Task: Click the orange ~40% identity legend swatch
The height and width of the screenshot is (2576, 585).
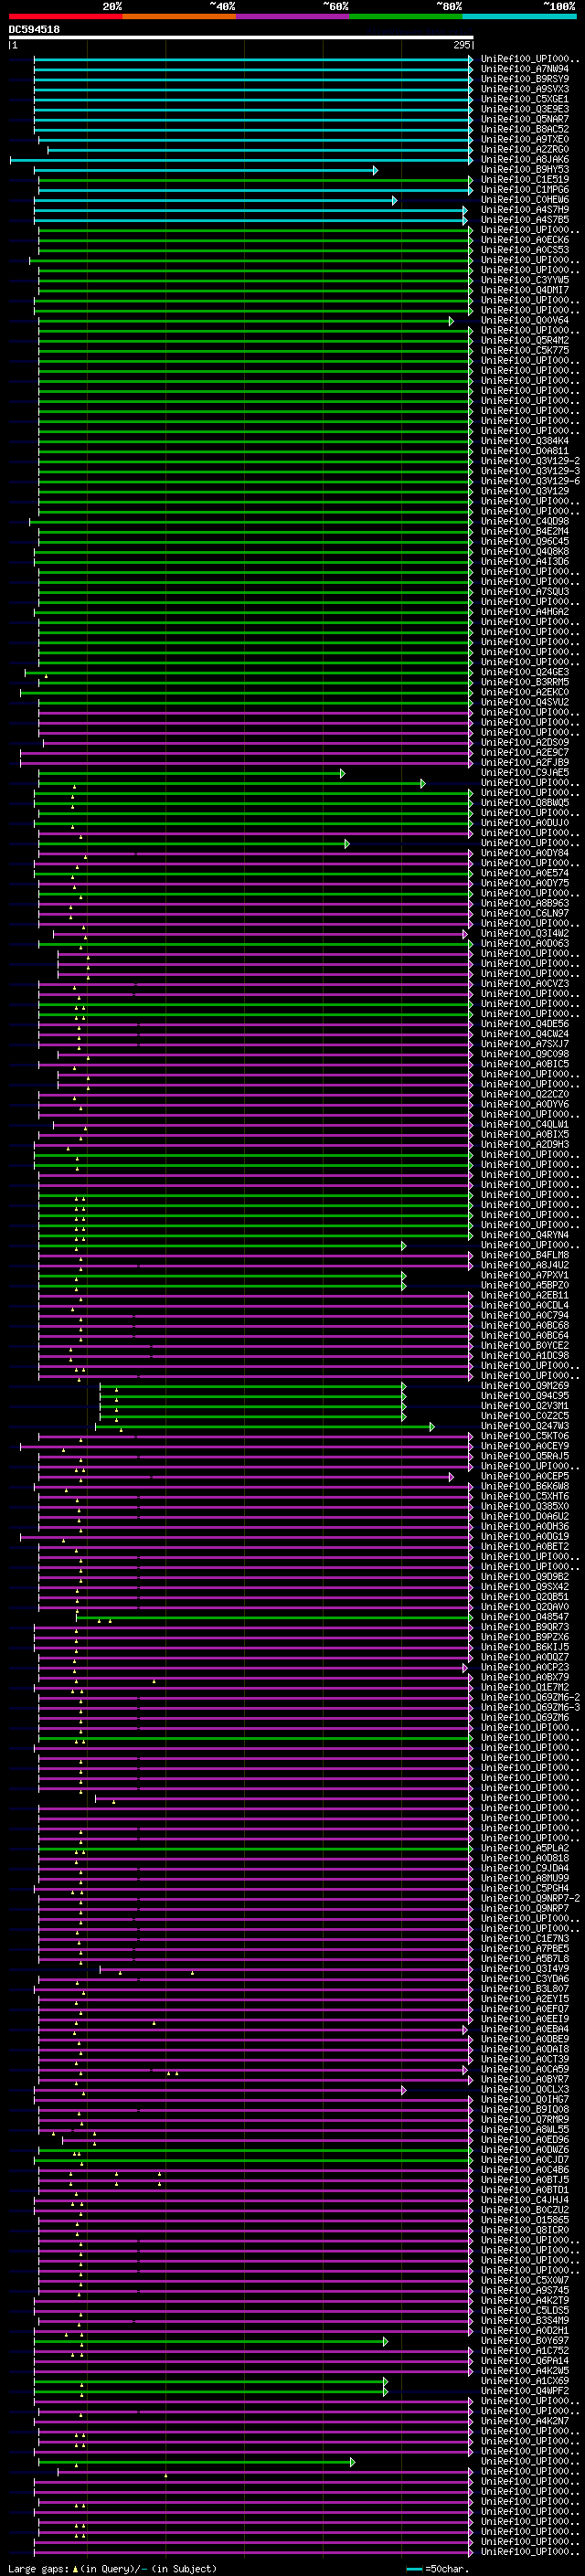Action: 179,16
